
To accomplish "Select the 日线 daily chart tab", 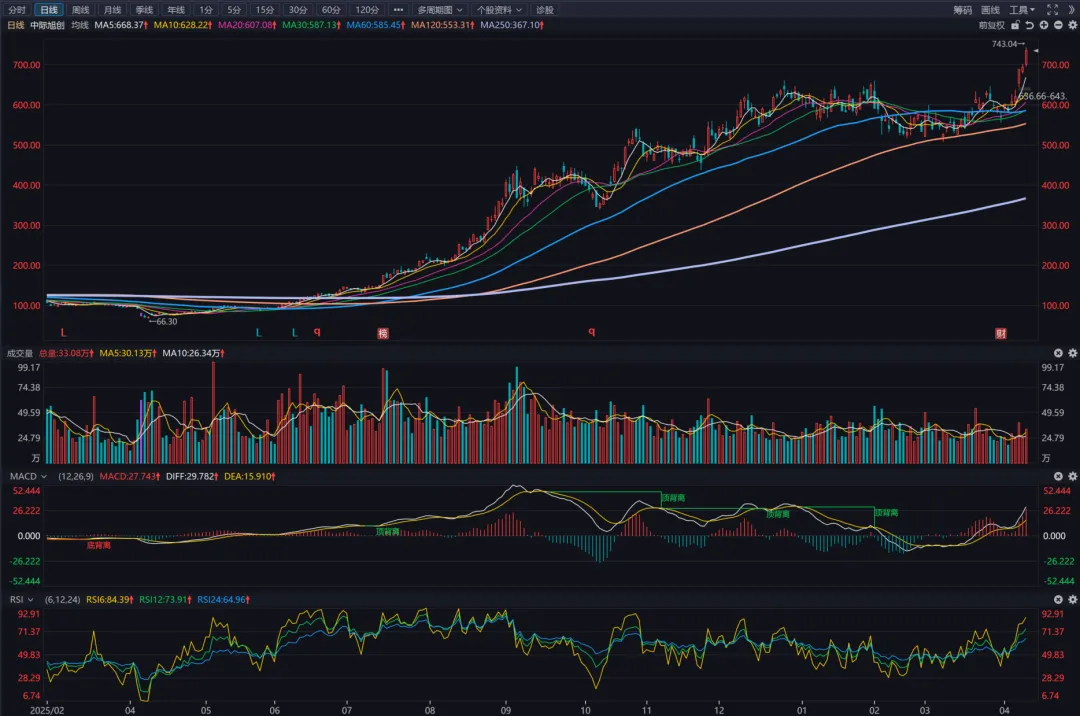I will pos(48,10).
